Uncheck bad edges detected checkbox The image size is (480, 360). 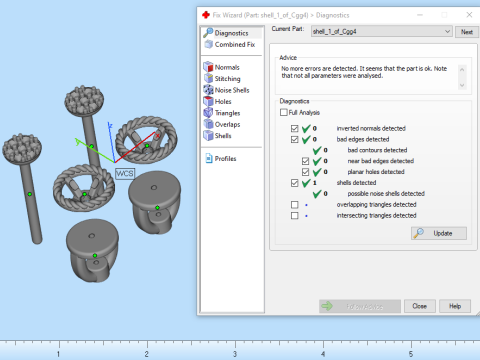point(295,139)
